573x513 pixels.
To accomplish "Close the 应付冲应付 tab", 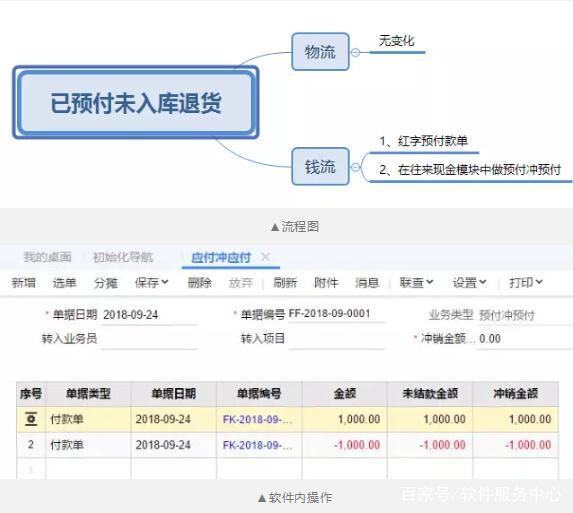I will (266, 257).
